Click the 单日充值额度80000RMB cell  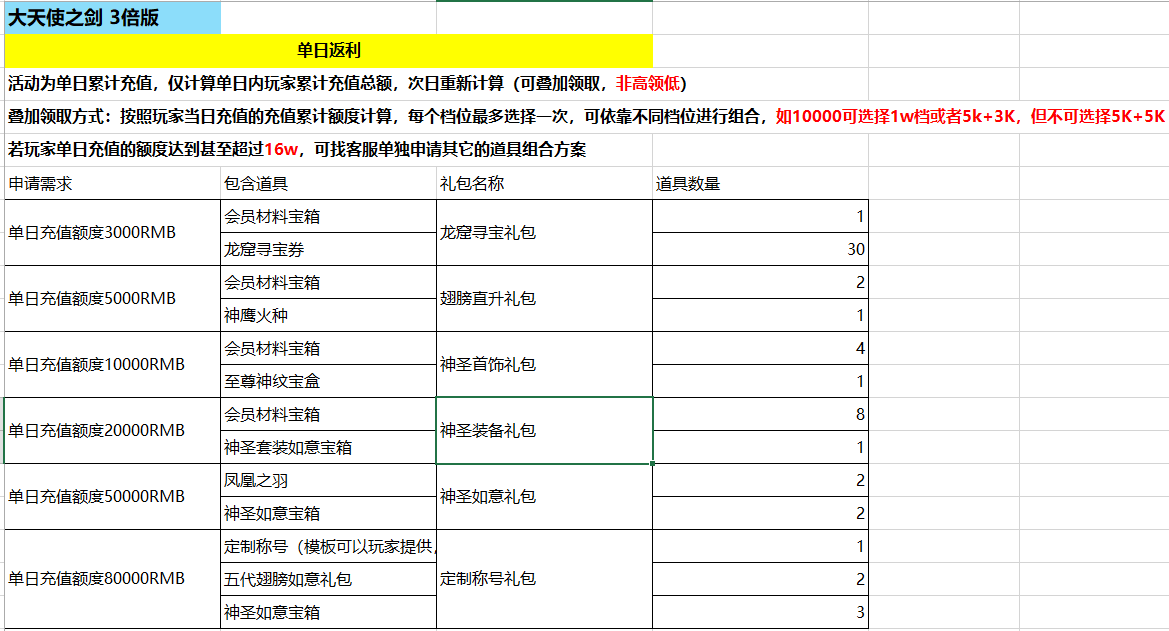[113, 579]
